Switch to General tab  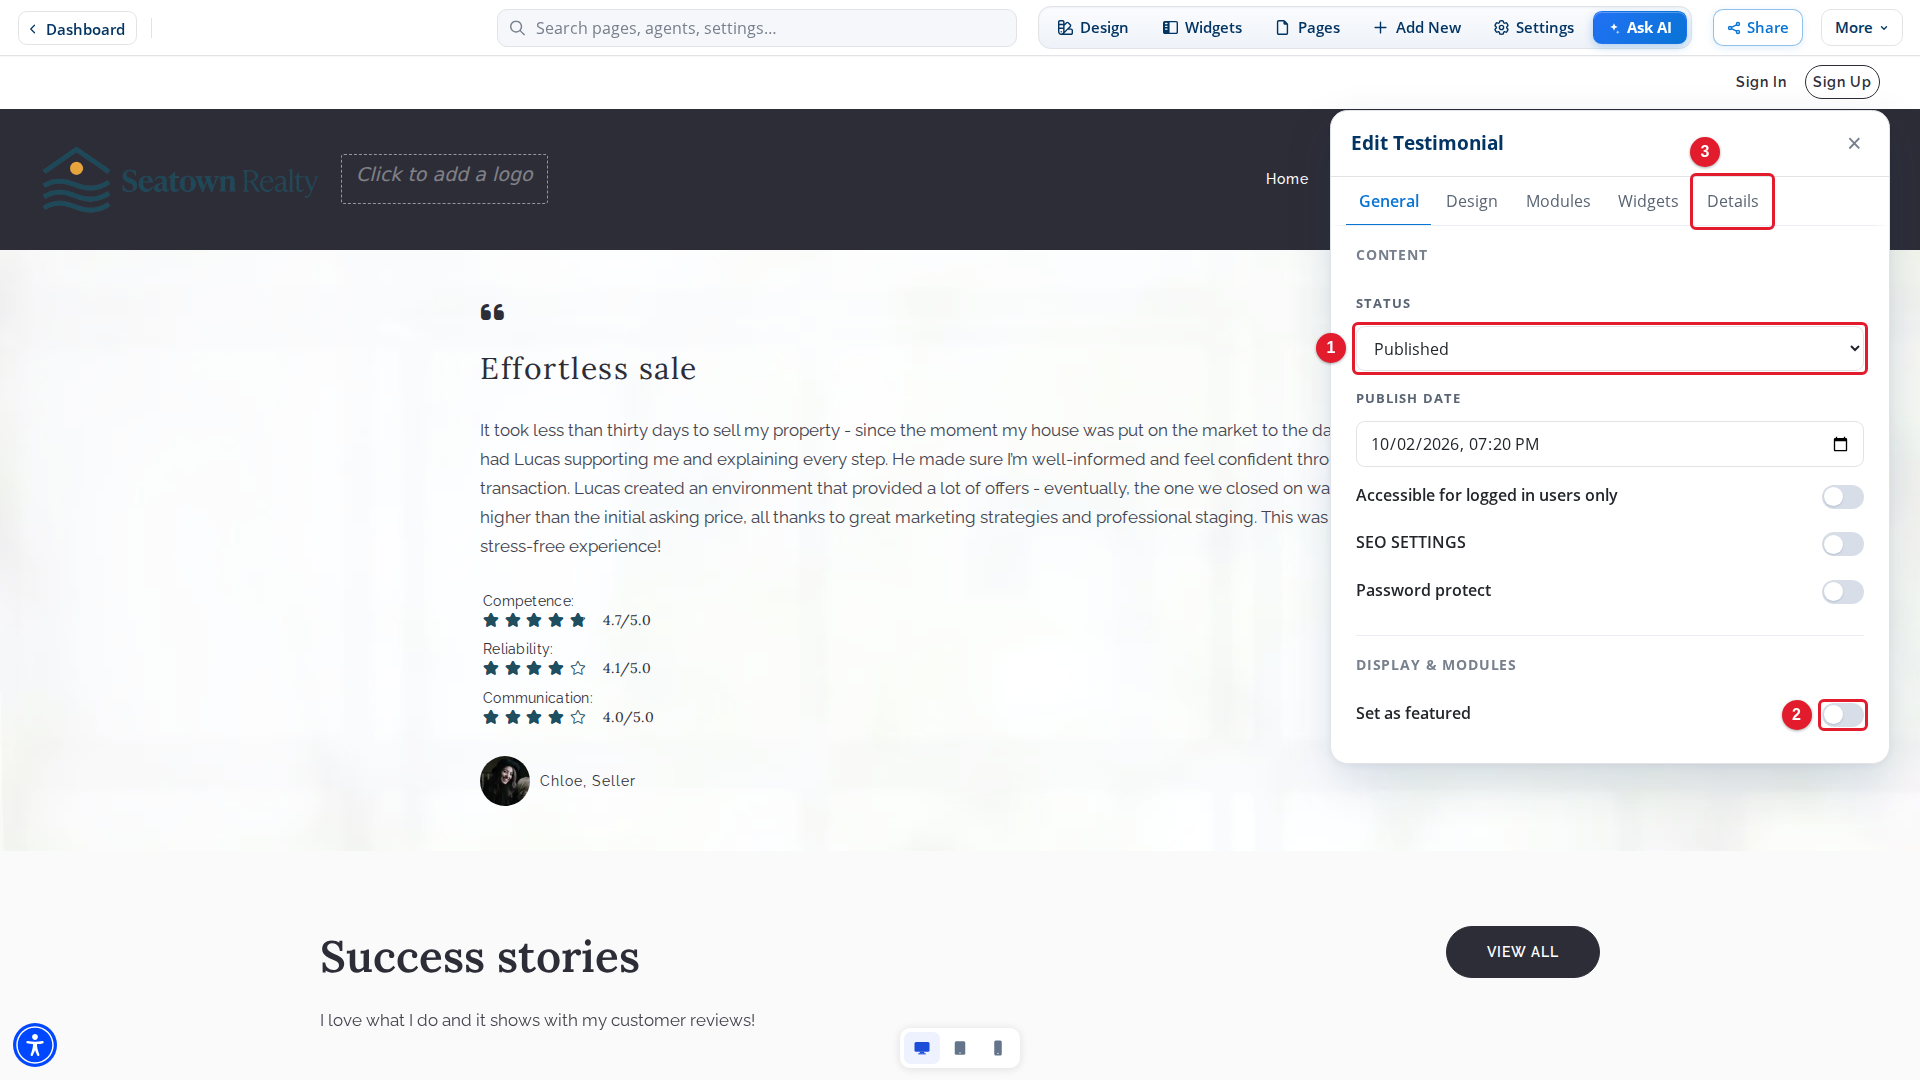(1388, 201)
